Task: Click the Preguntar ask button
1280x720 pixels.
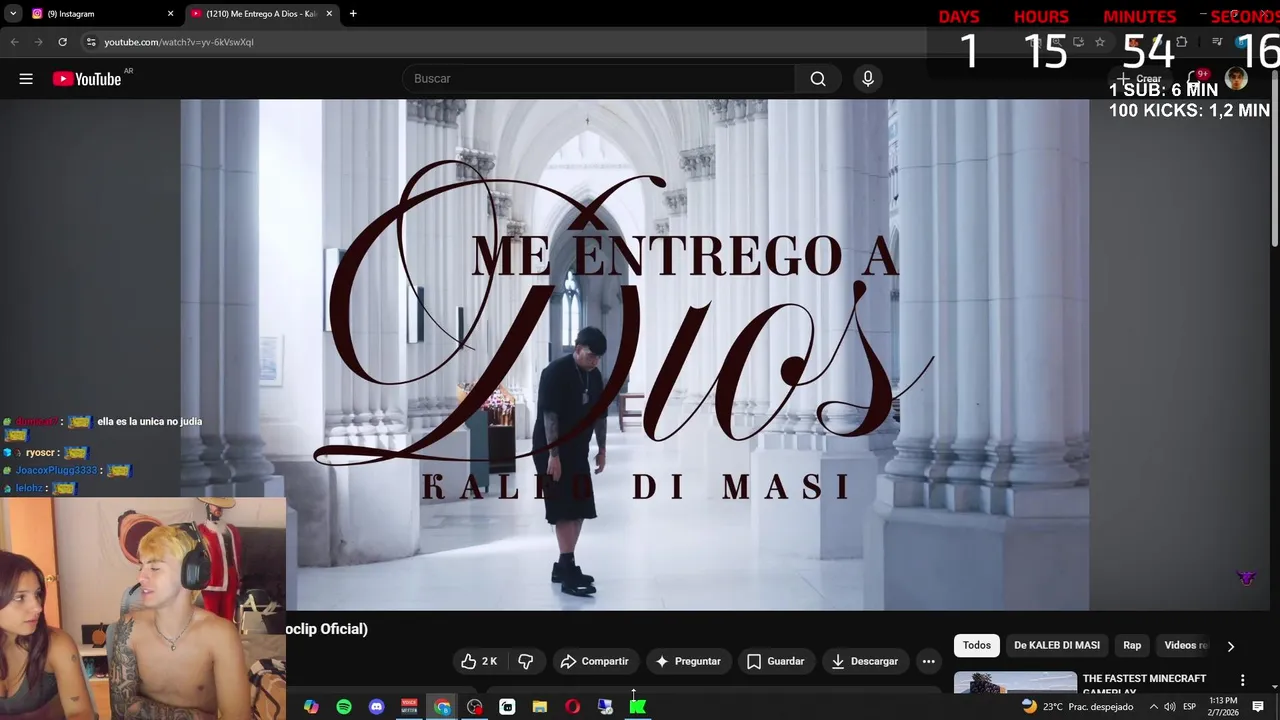Action: (x=688, y=661)
